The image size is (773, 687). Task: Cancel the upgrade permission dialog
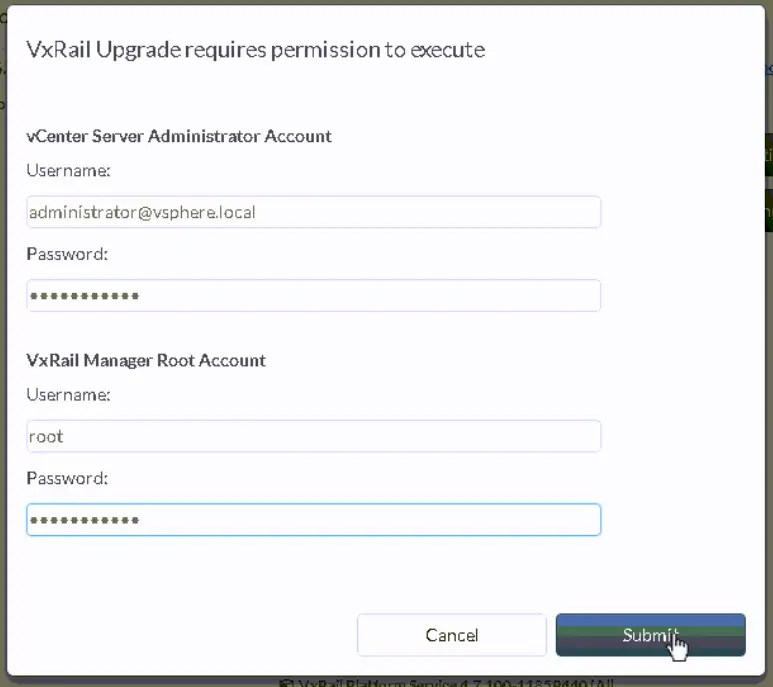452,635
